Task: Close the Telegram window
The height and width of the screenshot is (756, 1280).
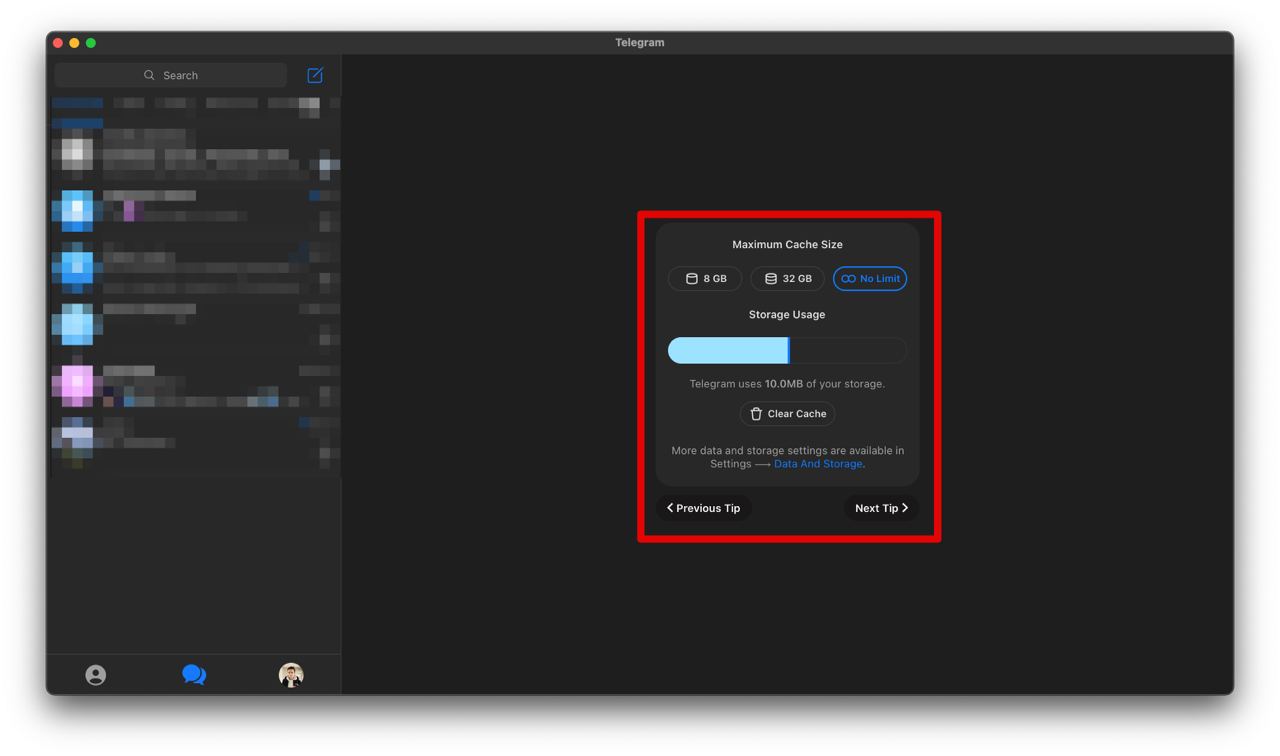Action: [x=58, y=43]
